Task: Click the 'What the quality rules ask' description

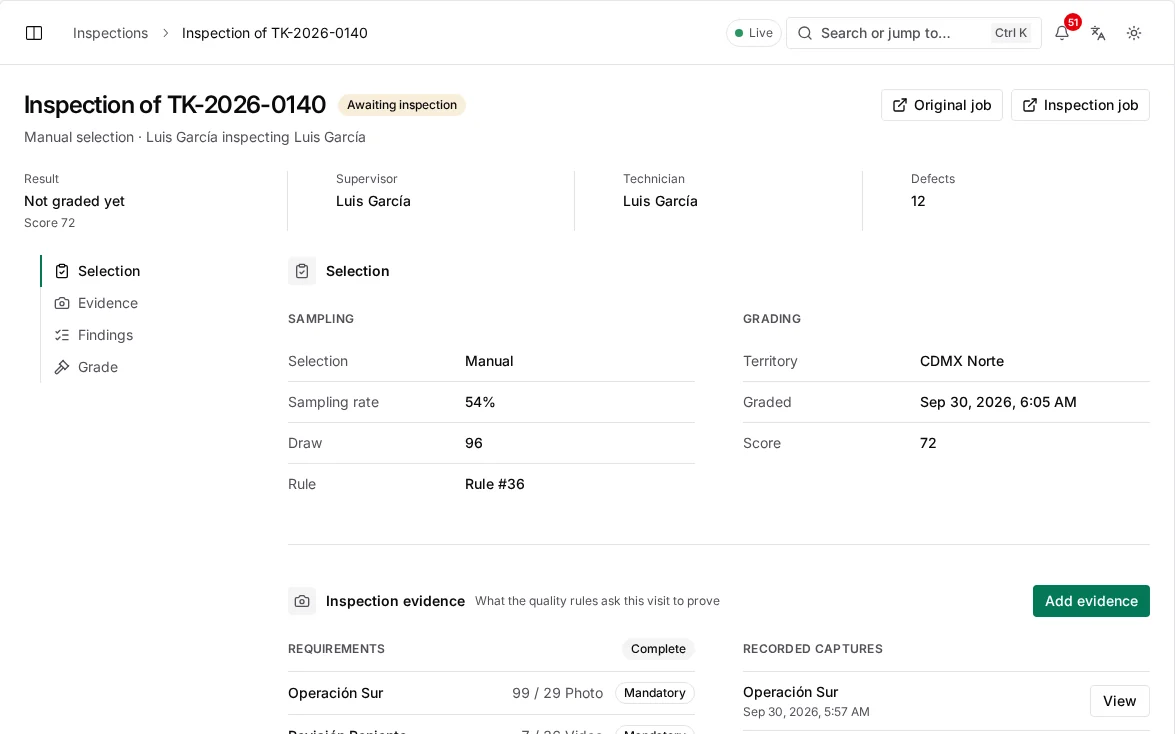Action: coord(597,601)
